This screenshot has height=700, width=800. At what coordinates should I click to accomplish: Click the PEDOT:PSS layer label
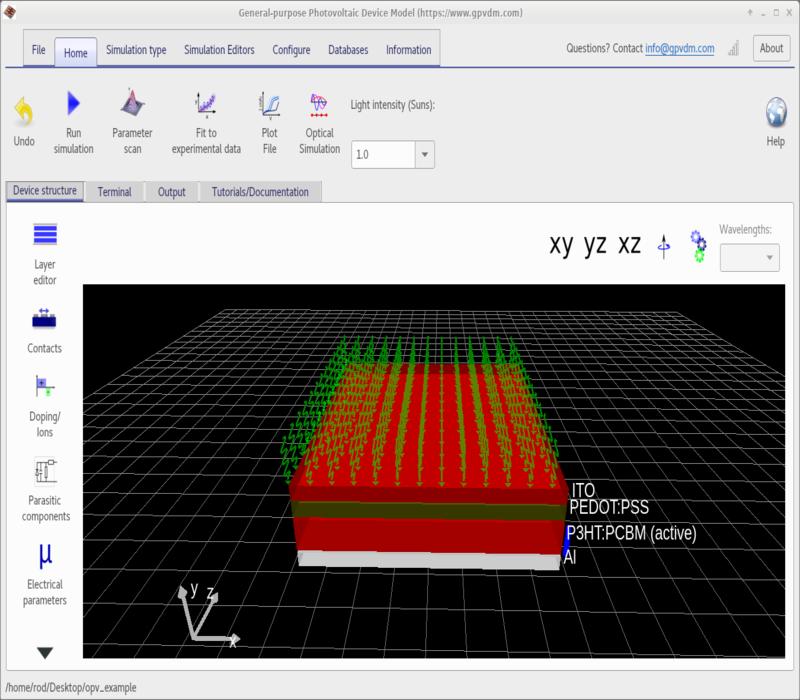(609, 507)
